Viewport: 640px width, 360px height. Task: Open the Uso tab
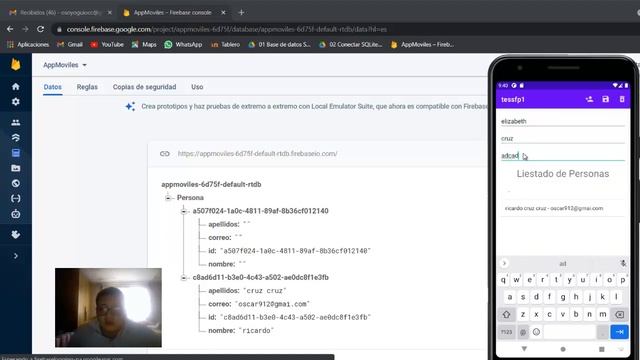pos(197,87)
